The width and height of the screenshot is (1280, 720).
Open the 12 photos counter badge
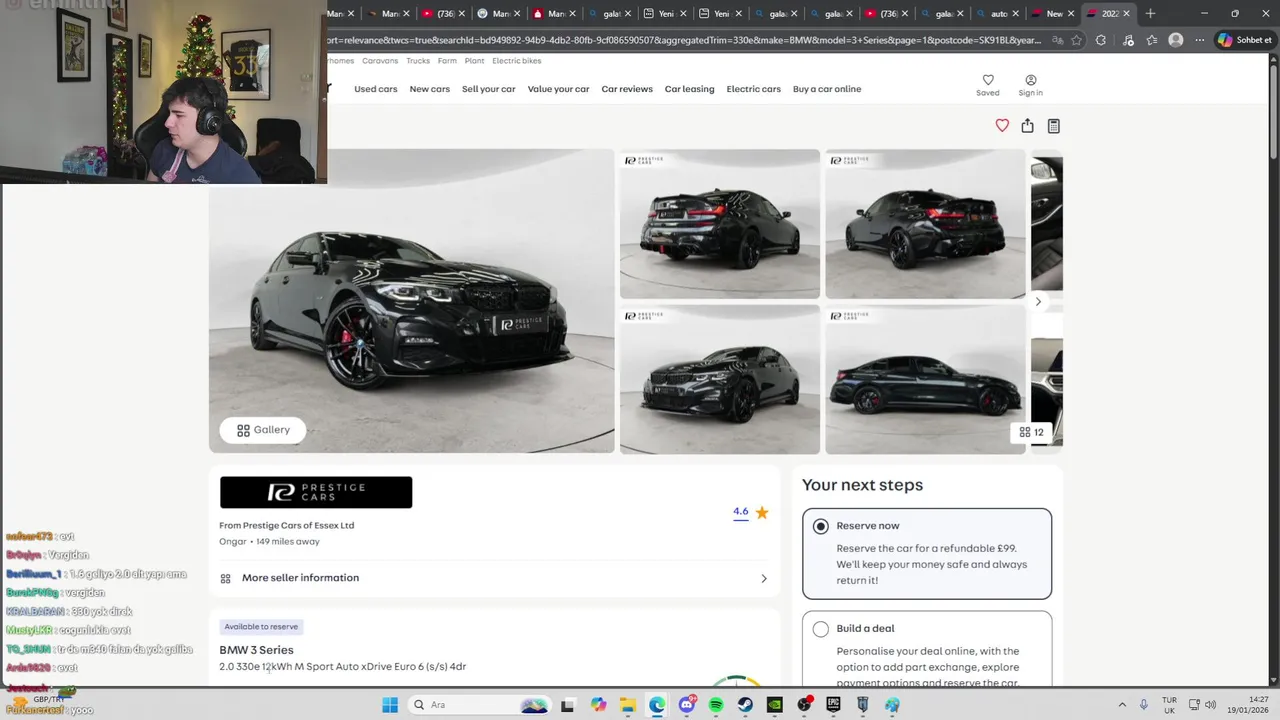1031,432
